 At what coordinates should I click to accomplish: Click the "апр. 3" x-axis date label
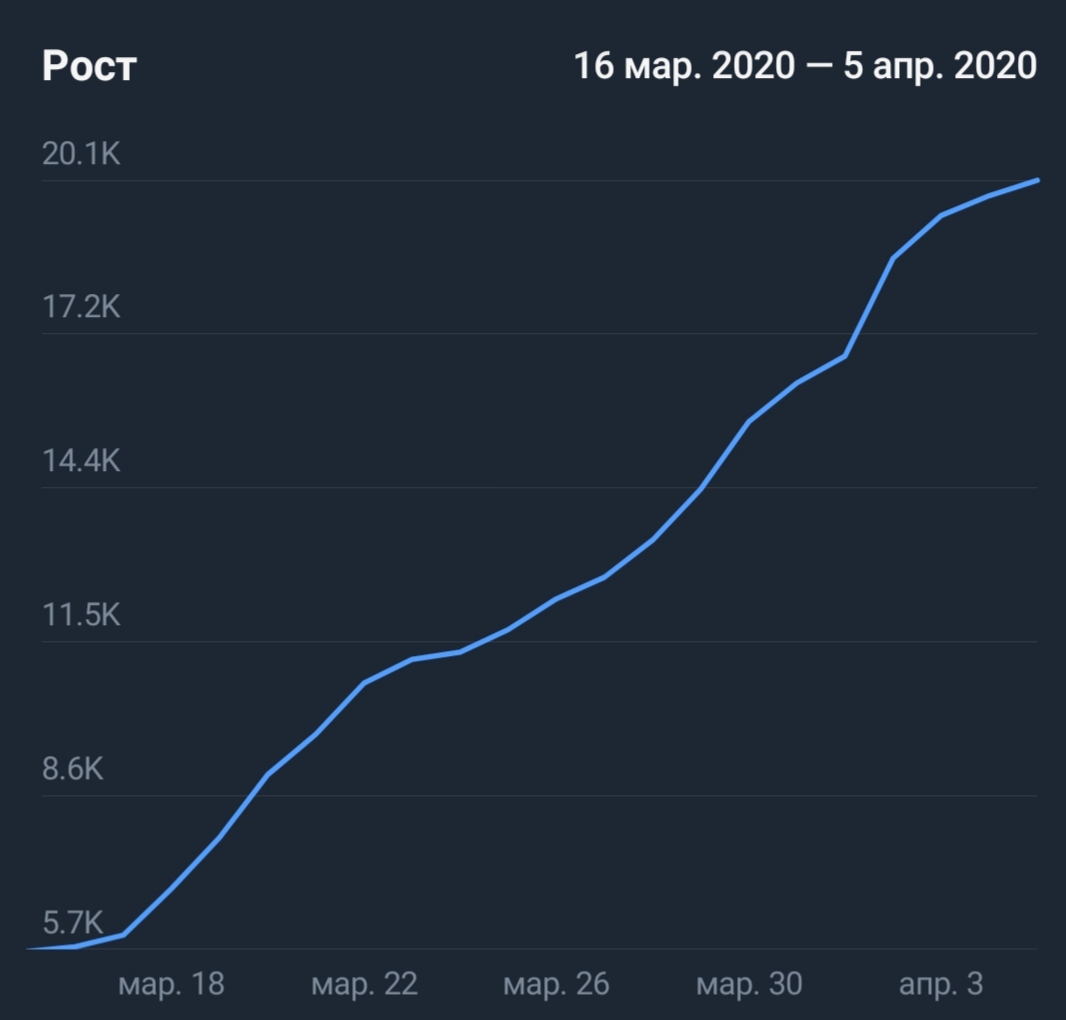point(941,984)
